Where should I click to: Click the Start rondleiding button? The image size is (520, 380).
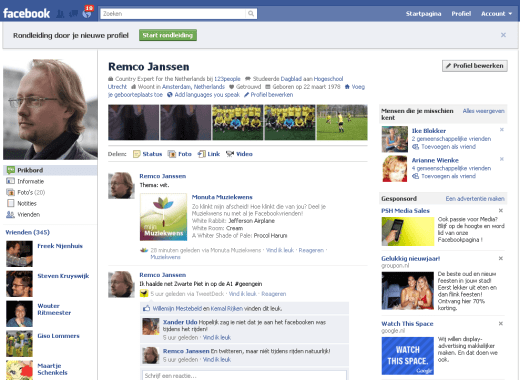point(168,35)
